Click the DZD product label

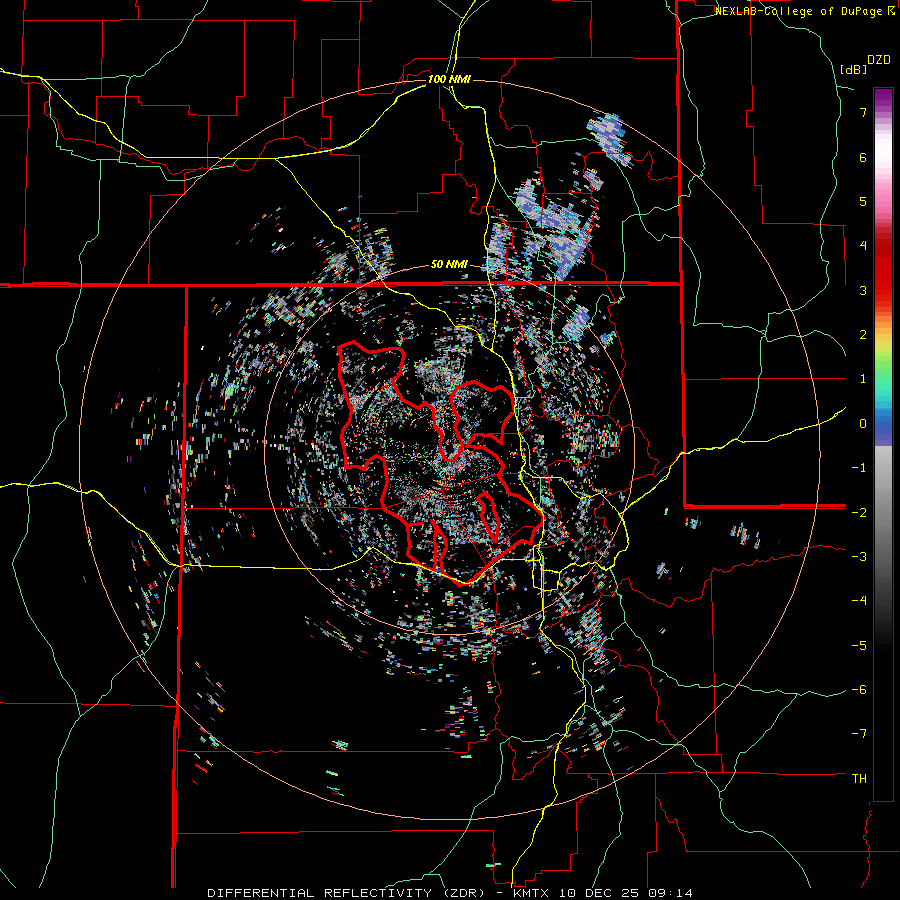[x=879, y=60]
